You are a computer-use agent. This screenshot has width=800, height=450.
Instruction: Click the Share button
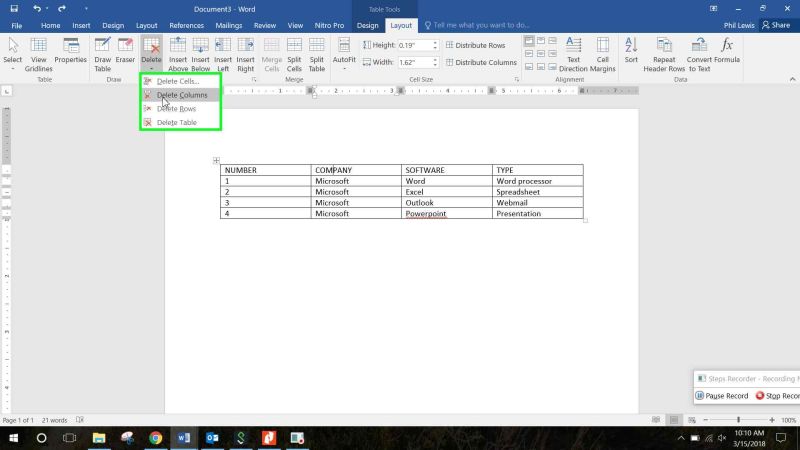click(x=776, y=25)
